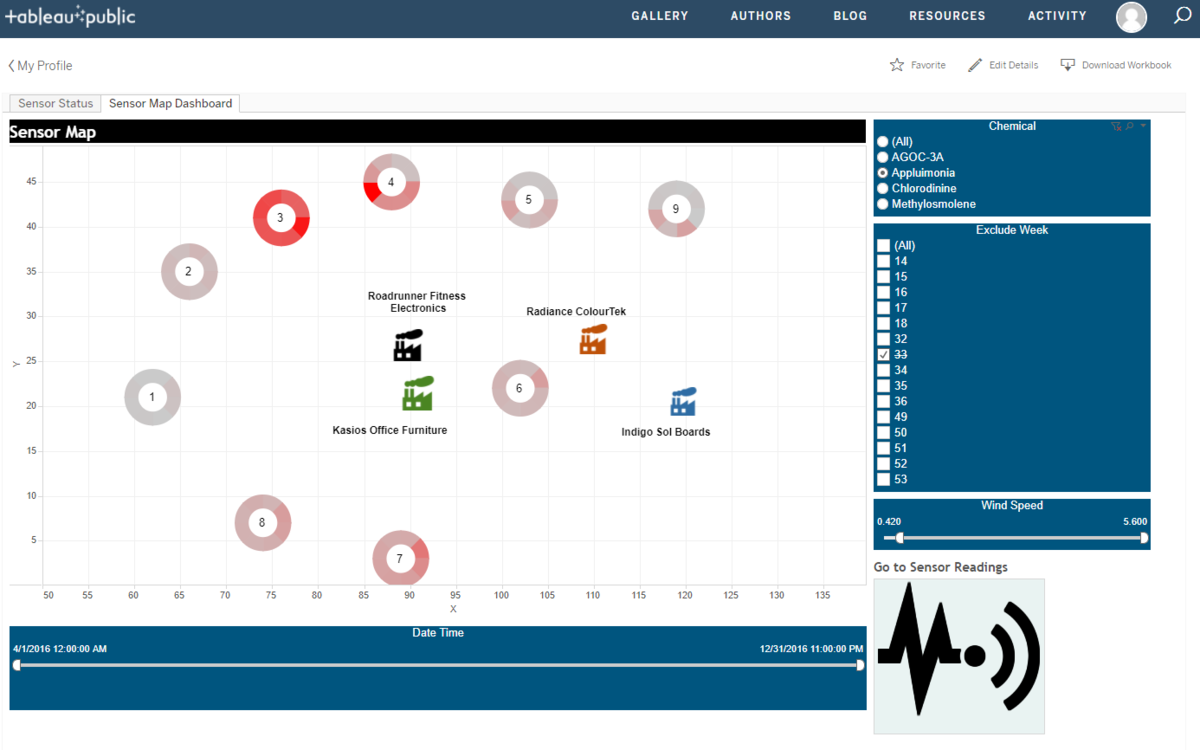Uncheck week 33 in Exclude Week
Viewport: 1200px width, 750px height.
(x=883, y=355)
